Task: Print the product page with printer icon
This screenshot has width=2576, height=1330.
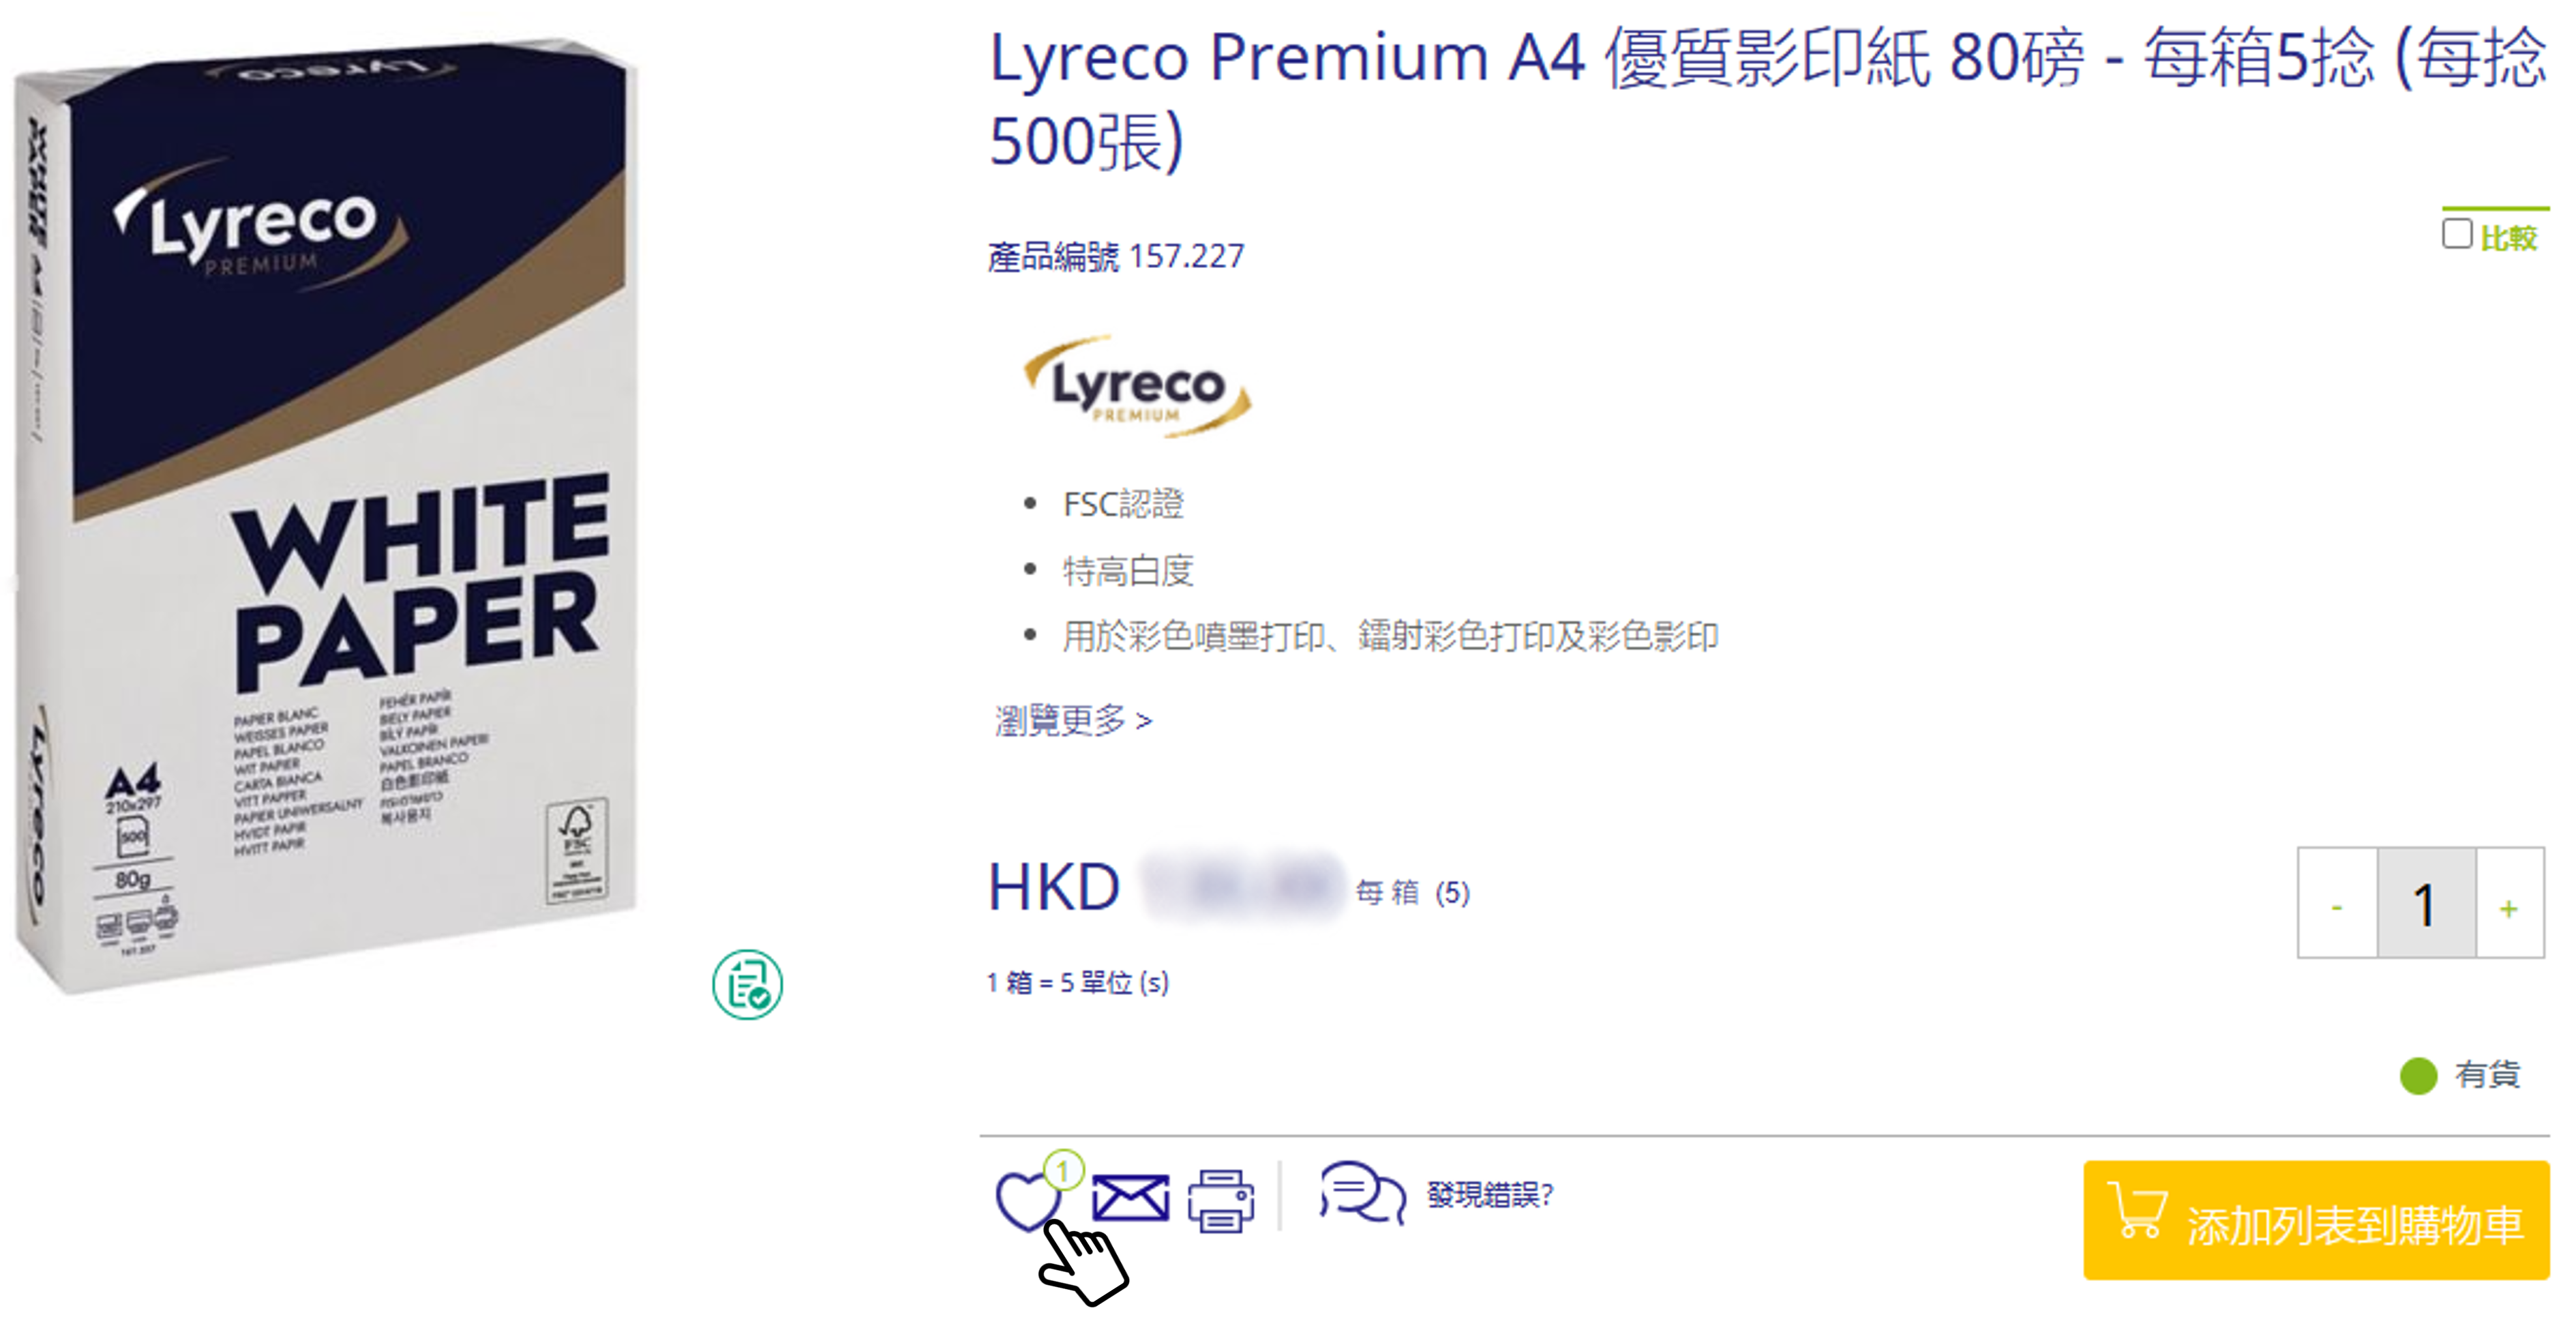Action: click(x=1221, y=1200)
